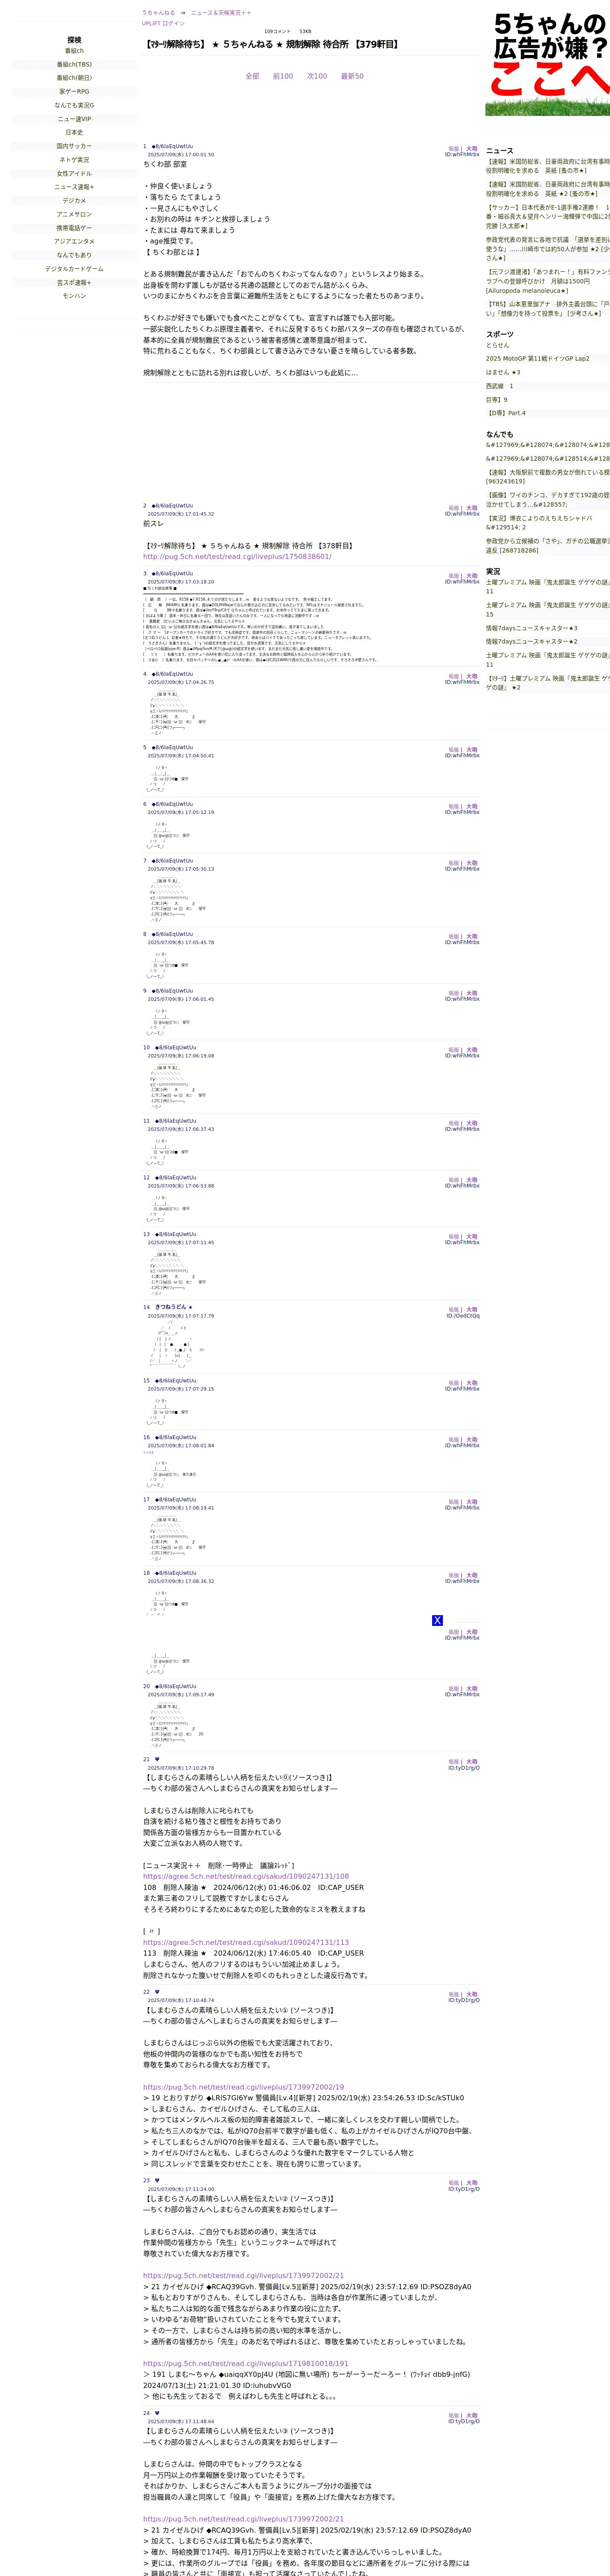Click 垢版 link on post 2
610x2576 pixels.
[x=453, y=508]
